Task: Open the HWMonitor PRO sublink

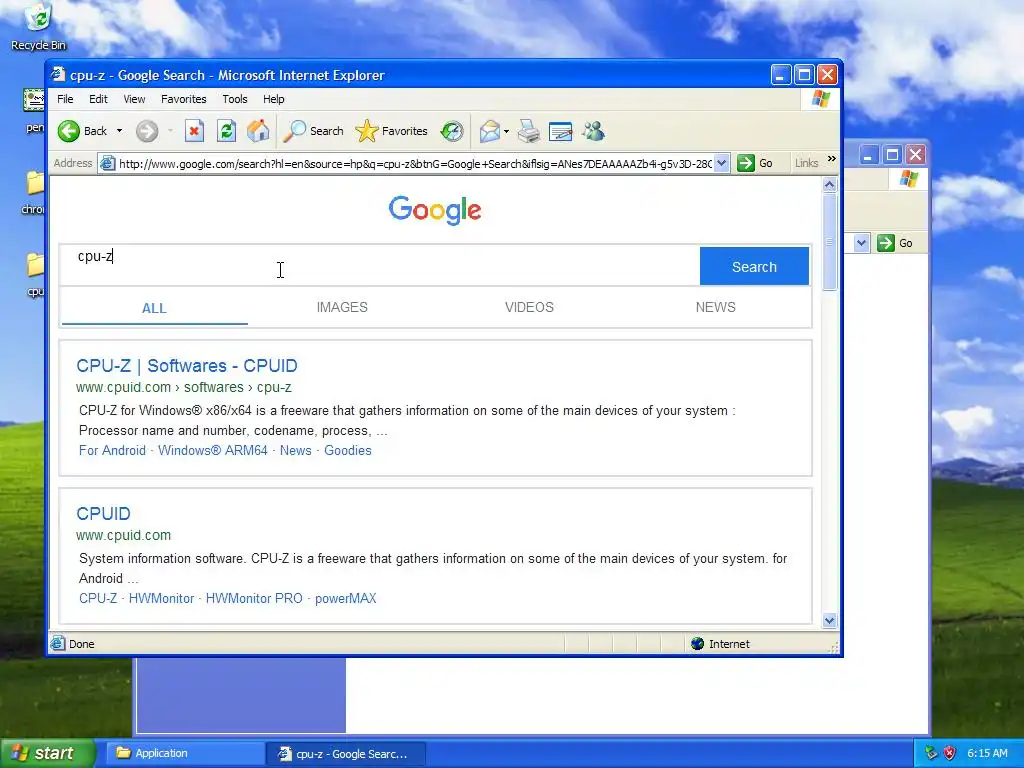Action: (x=254, y=598)
